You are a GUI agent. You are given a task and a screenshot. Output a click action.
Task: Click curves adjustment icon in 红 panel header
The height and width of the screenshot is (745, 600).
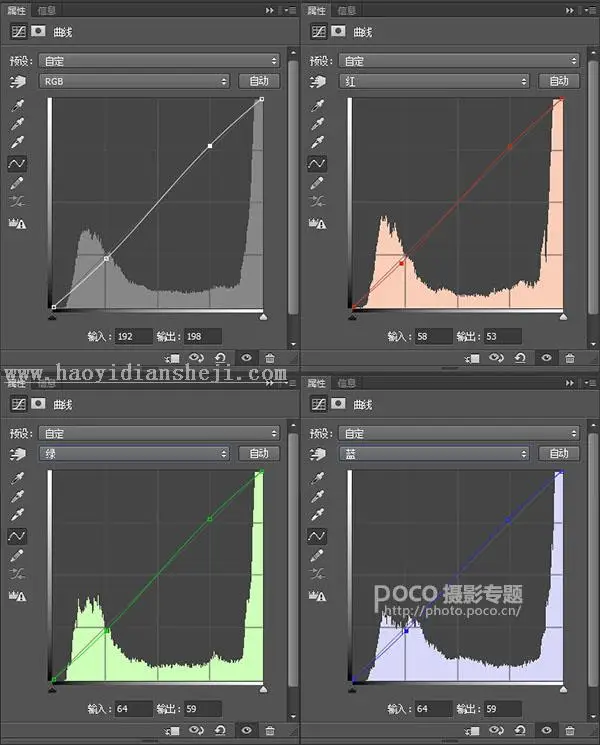(319, 32)
